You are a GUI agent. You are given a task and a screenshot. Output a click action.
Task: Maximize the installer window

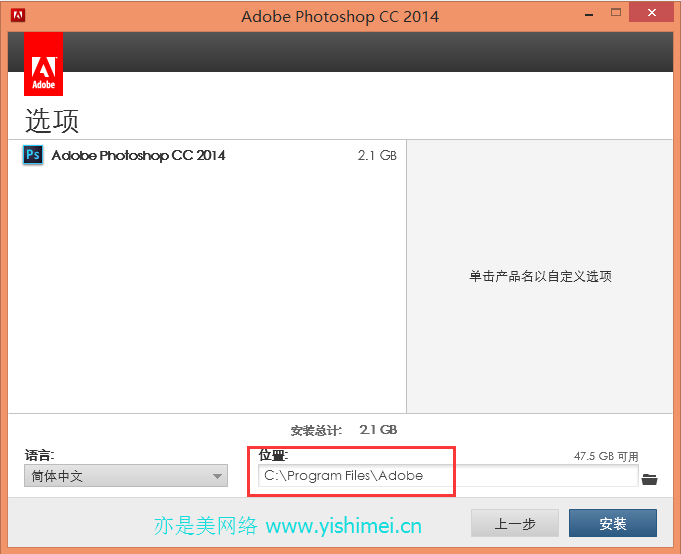point(616,13)
